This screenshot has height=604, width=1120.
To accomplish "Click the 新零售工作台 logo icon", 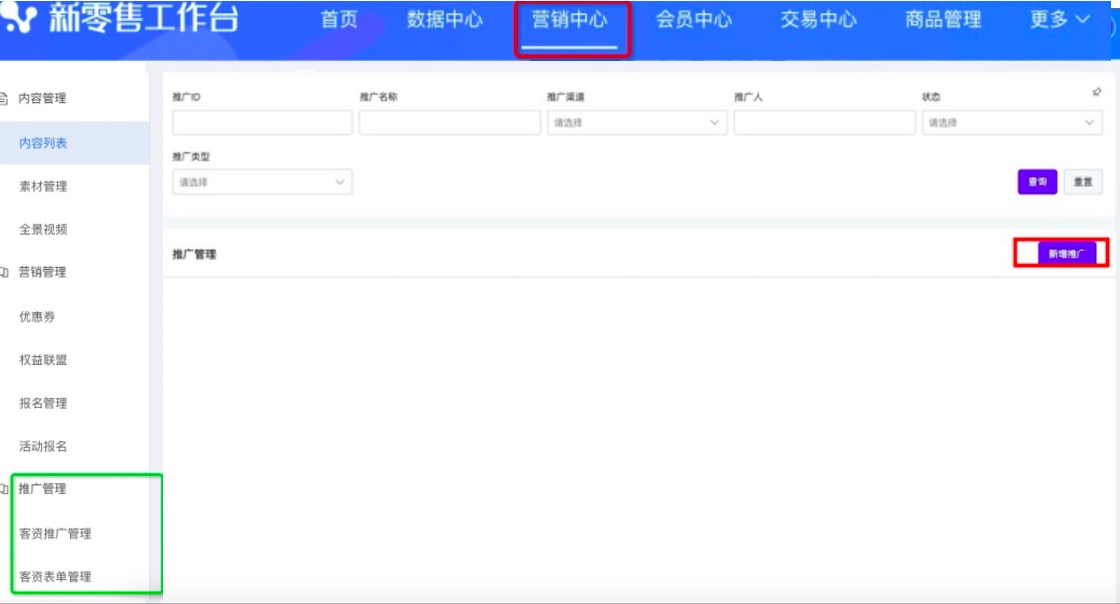I will coord(19,18).
